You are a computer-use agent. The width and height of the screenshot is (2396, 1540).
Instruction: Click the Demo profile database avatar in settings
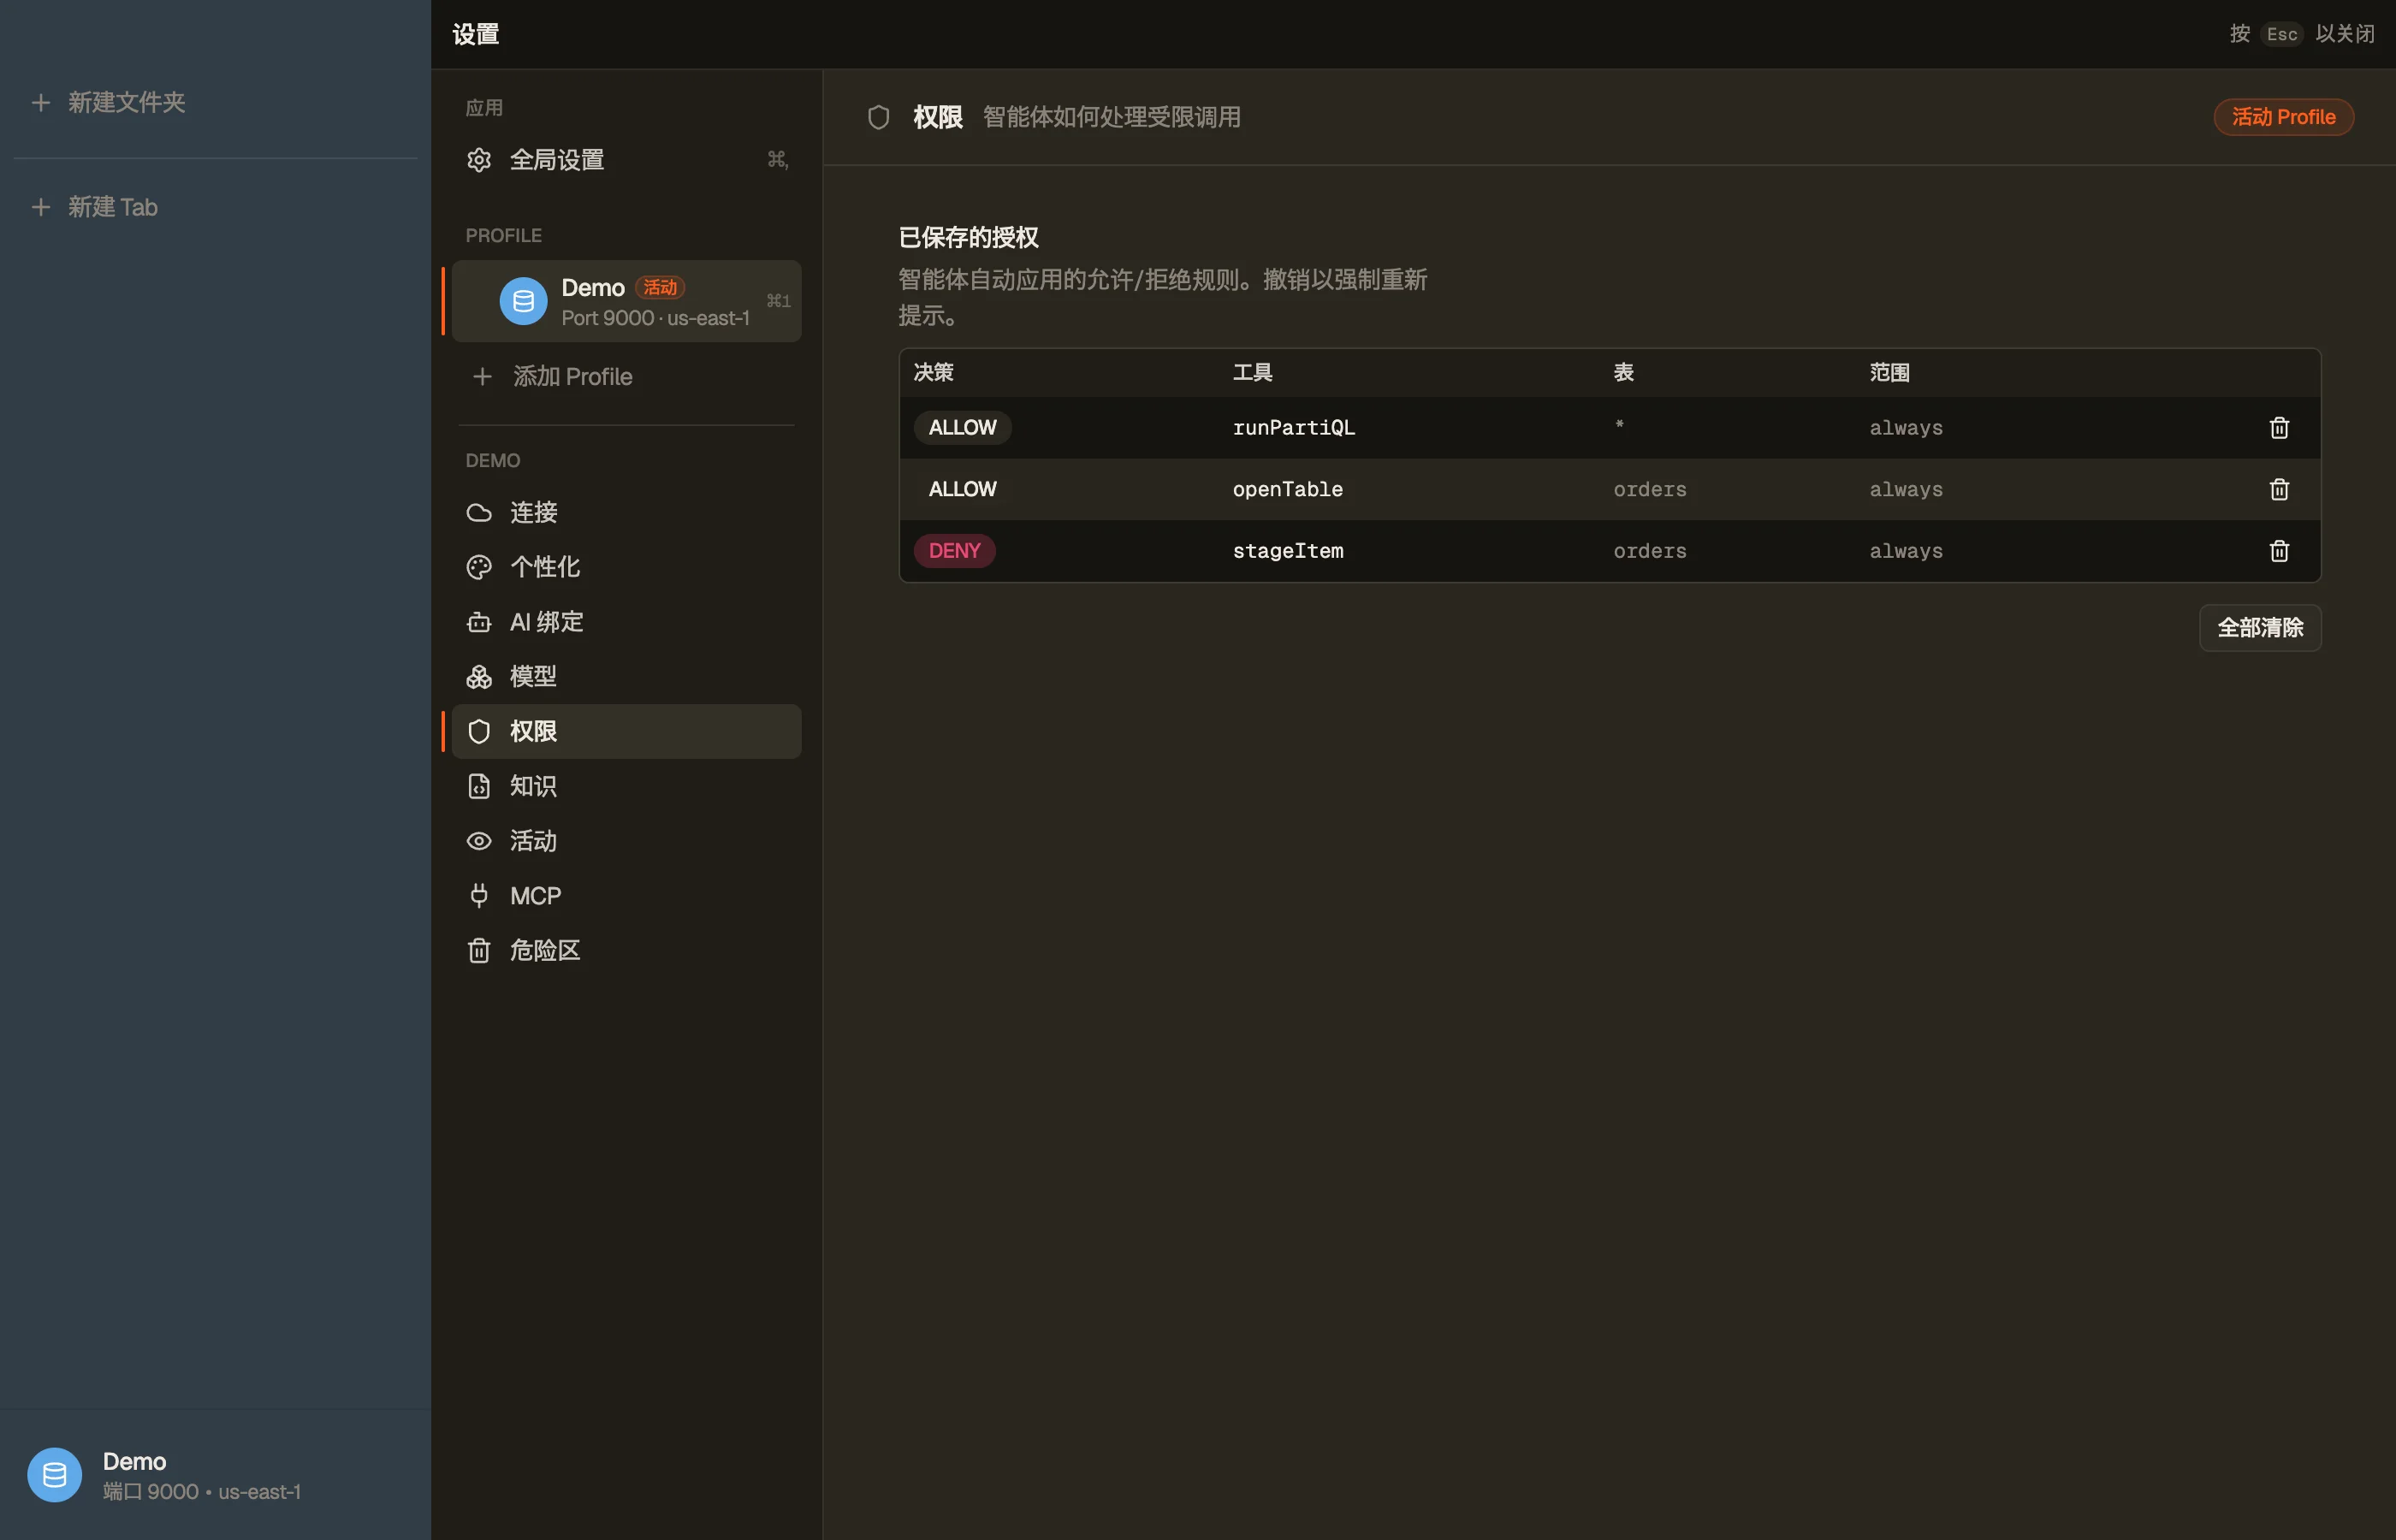[x=523, y=301]
